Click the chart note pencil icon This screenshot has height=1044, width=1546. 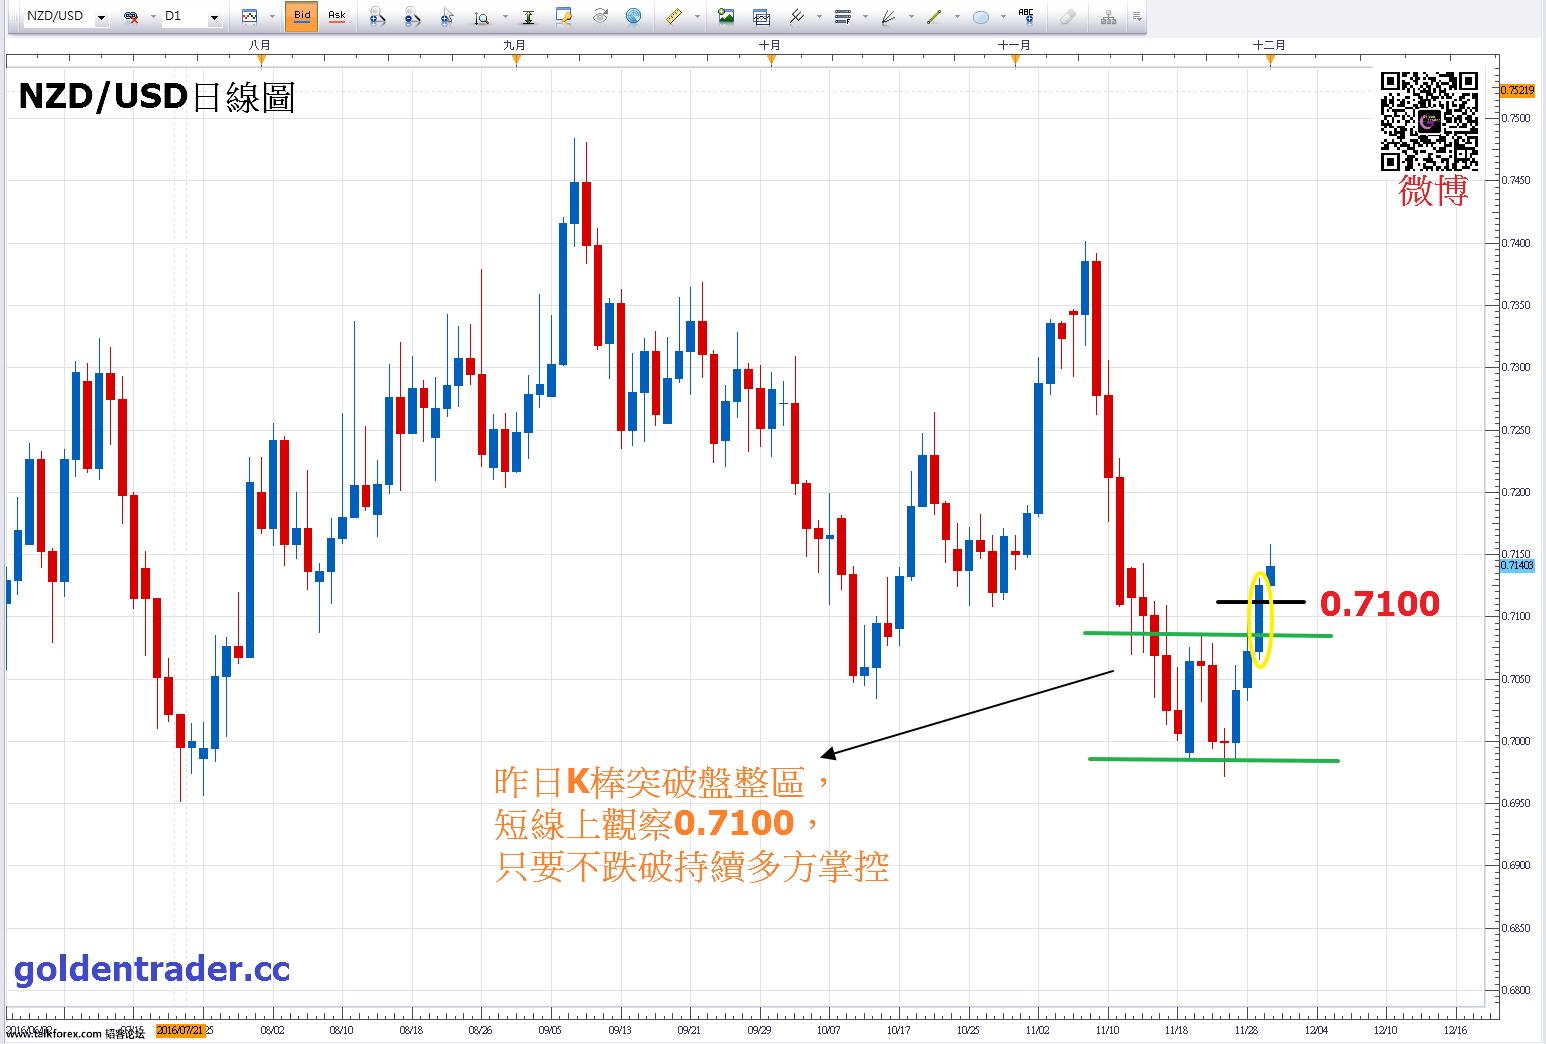click(x=564, y=17)
